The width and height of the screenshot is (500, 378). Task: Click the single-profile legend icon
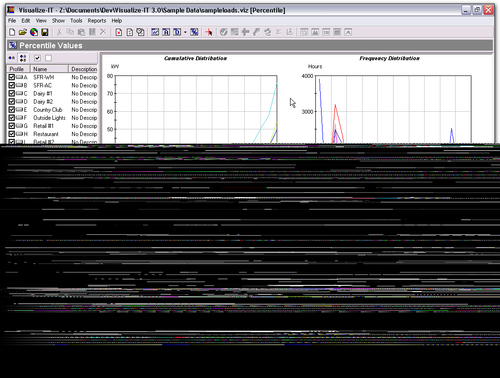(12, 58)
